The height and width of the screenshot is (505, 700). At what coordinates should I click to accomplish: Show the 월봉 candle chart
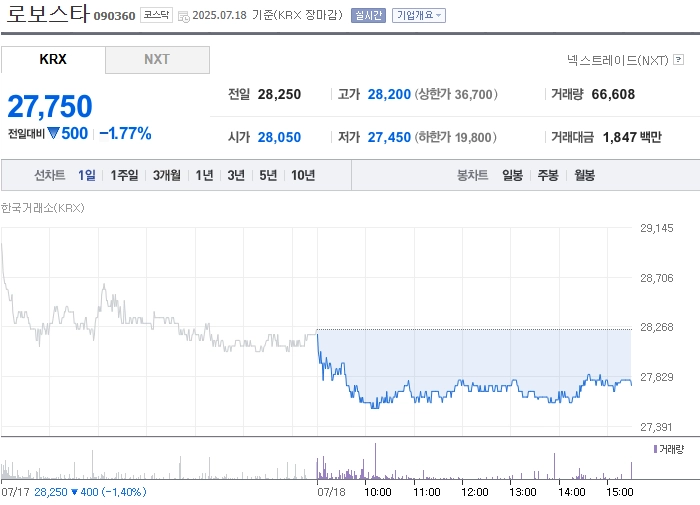pyautogui.click(x=584, y=175)
